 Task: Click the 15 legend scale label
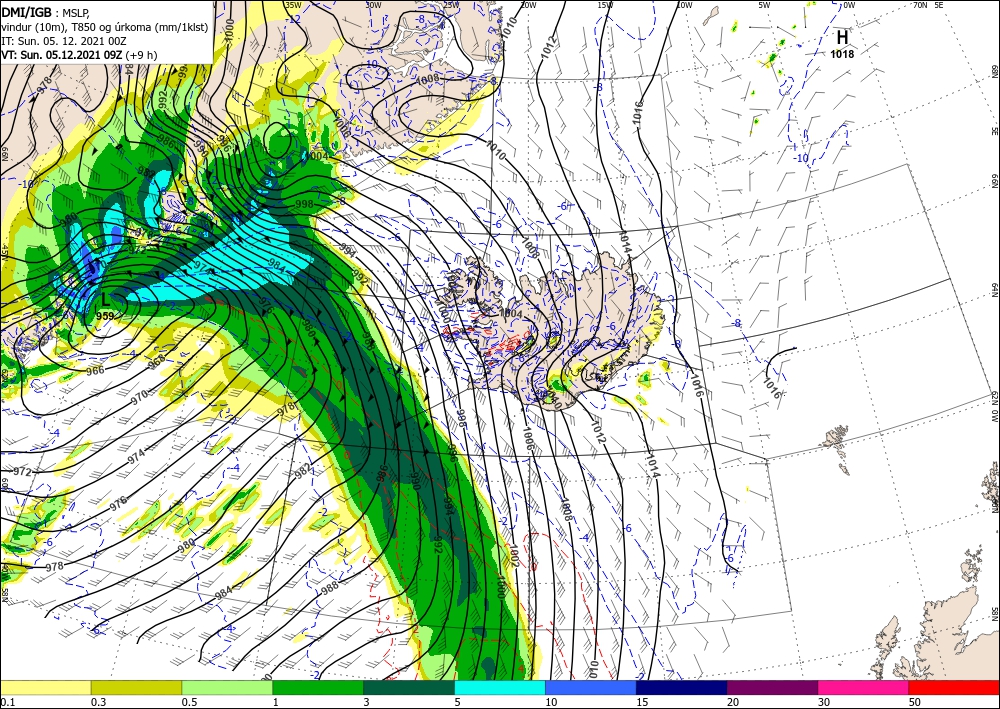[x=642, y=702]
